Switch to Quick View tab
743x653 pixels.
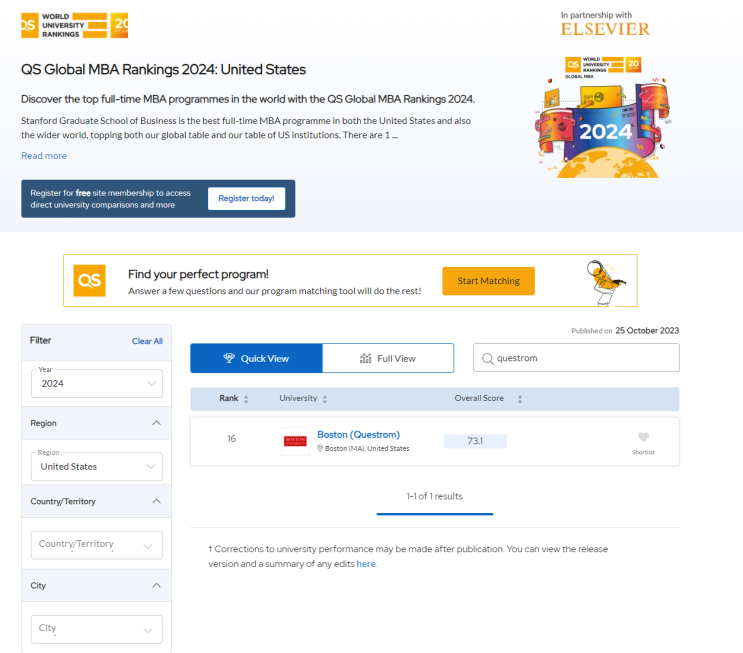(x=256, y=358)
